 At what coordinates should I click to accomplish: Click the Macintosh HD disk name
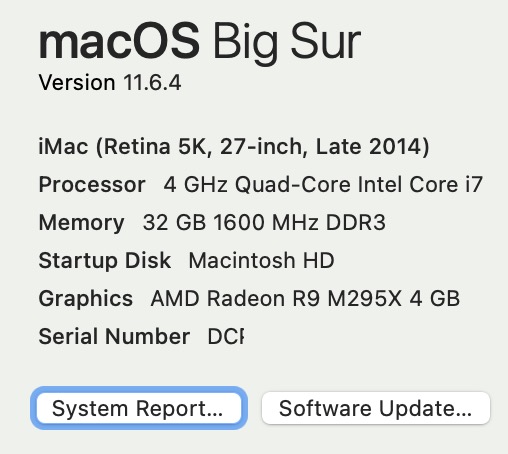click(x=261, y=260)
